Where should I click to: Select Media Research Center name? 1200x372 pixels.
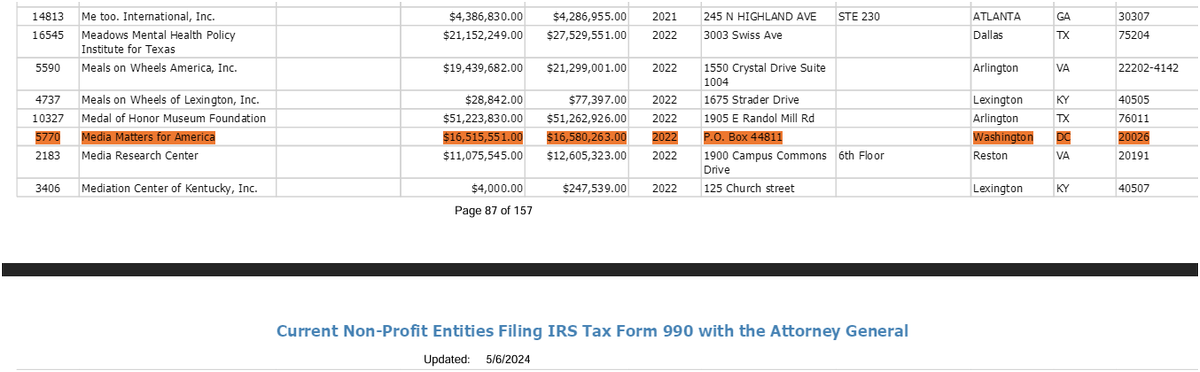[x=140, y=155]
